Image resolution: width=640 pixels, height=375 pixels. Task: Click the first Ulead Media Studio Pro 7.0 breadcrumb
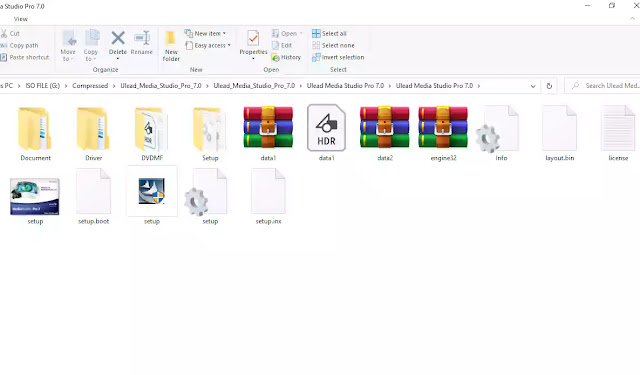point(345,86)
